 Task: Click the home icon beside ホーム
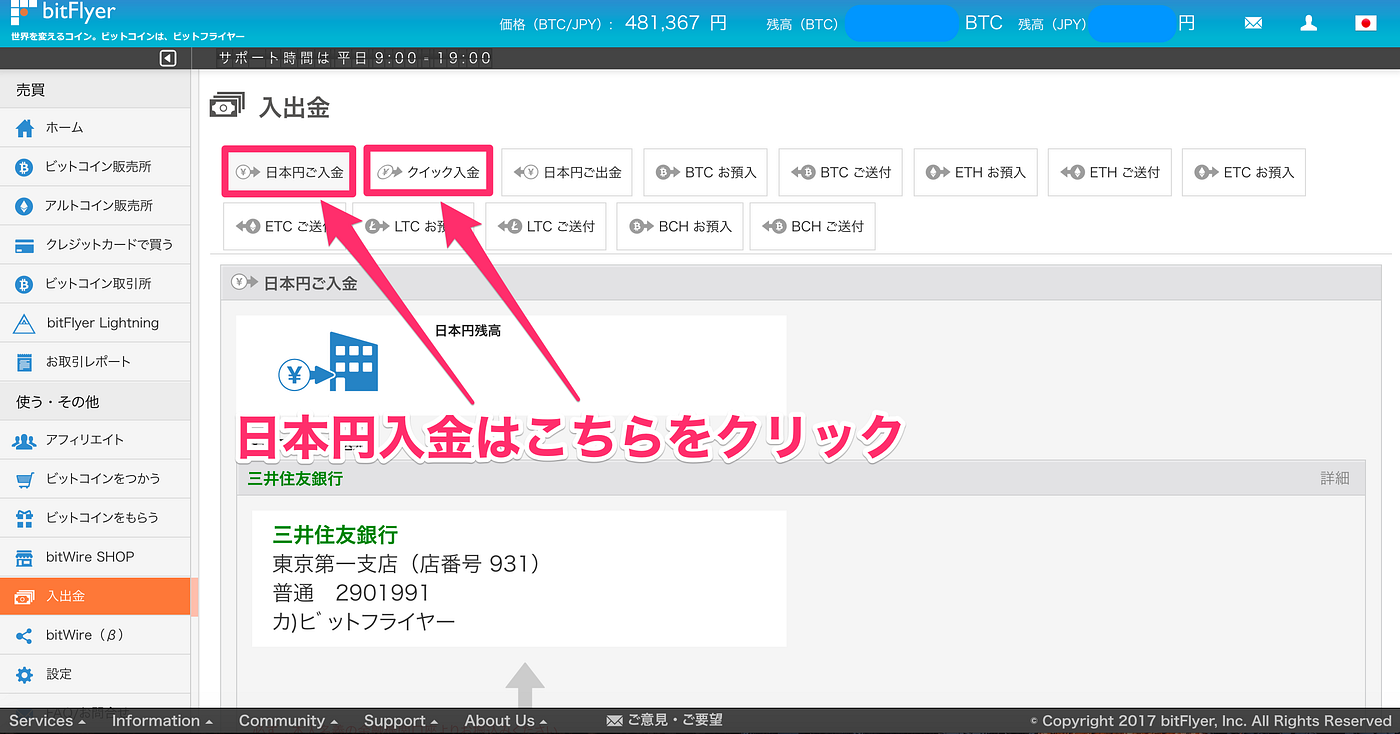click(25, 128)
